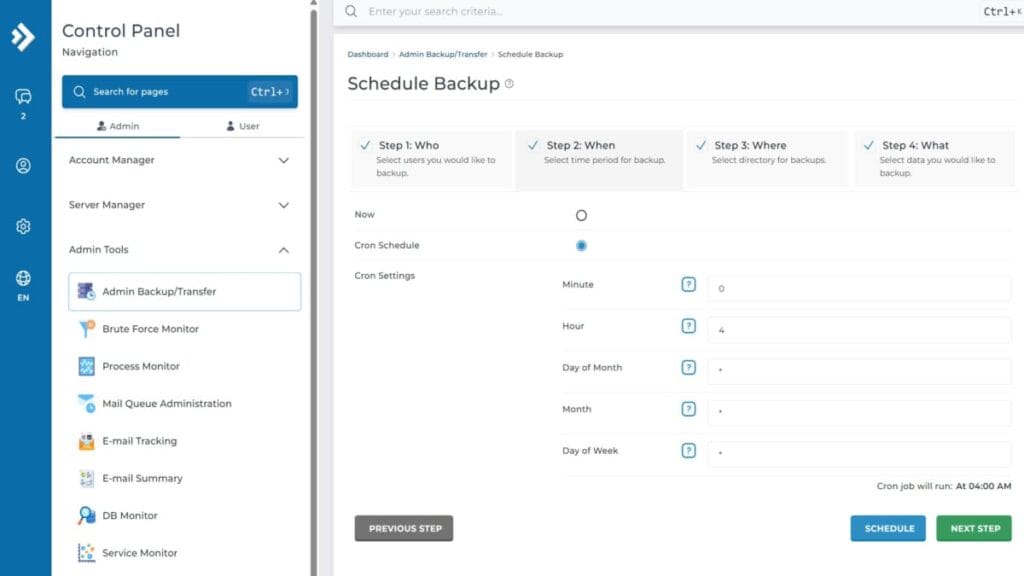Click the DB Monitor magnifier icon
This screenshot has width=1024, height=576.
click(x=84, y=515)
